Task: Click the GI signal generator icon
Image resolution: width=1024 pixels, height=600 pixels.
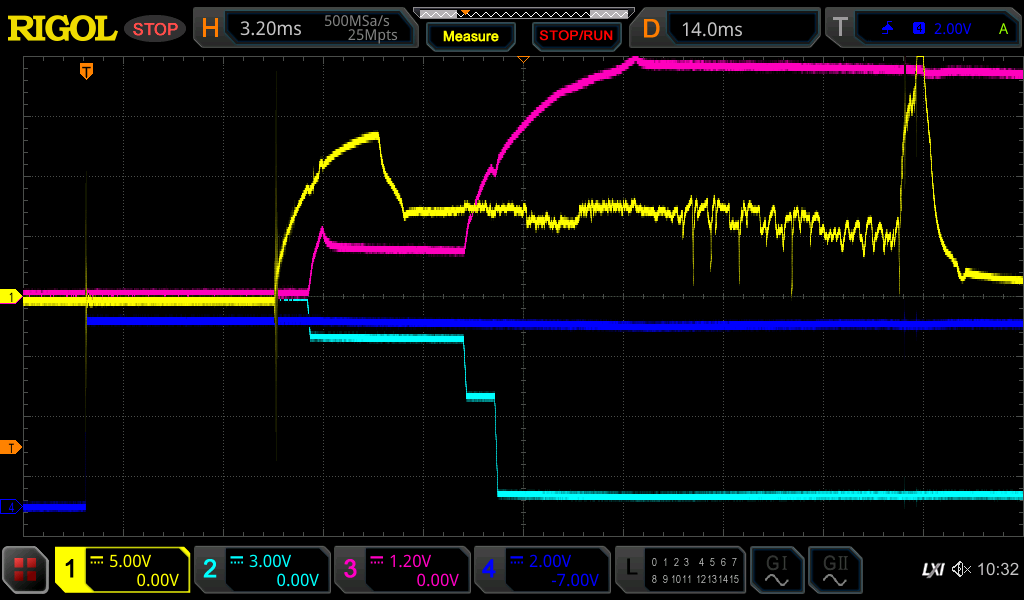Action: click(x=777, y=570)
